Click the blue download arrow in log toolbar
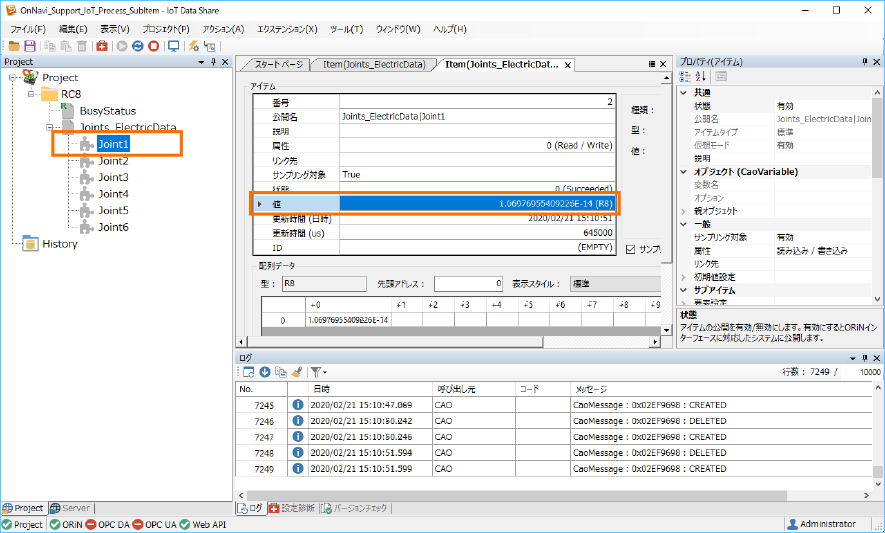Screen dimensions: 885x533 265,372
